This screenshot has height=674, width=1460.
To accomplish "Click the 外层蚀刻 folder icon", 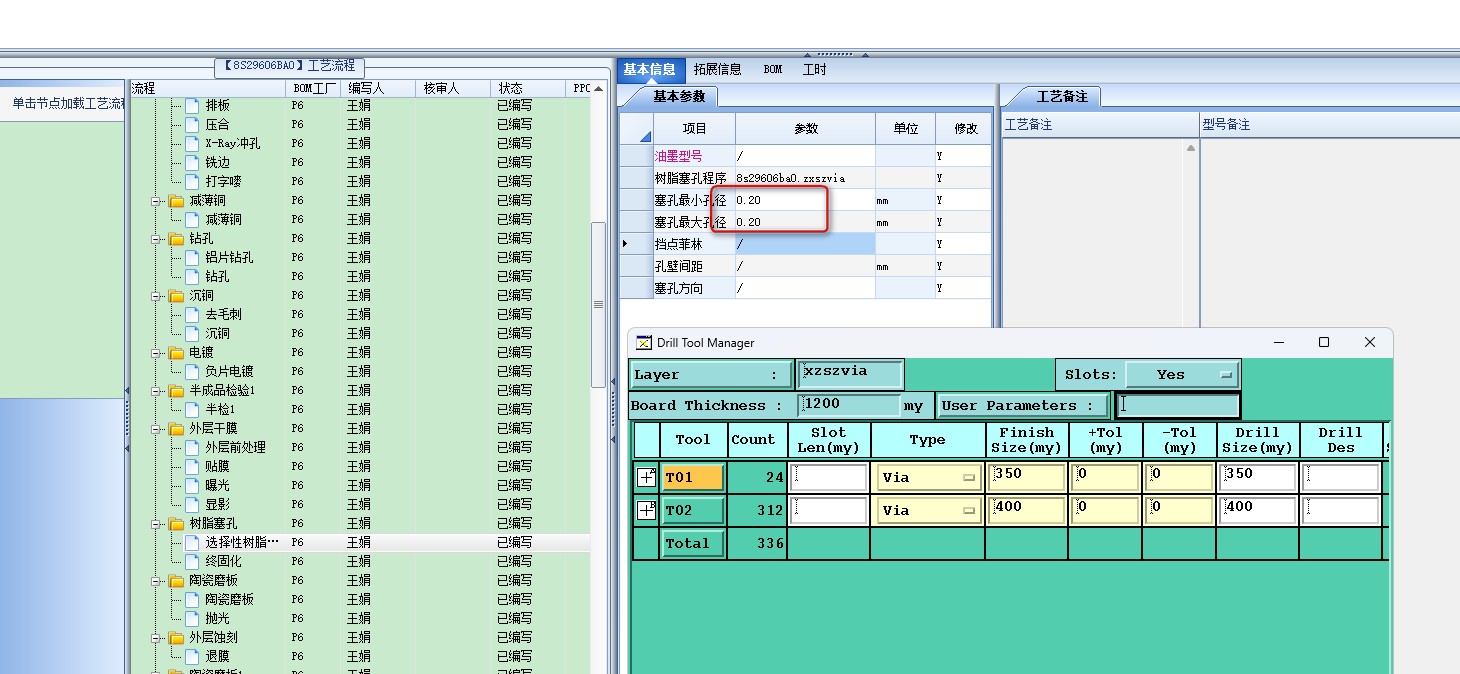I will click(x=176, y=637).
